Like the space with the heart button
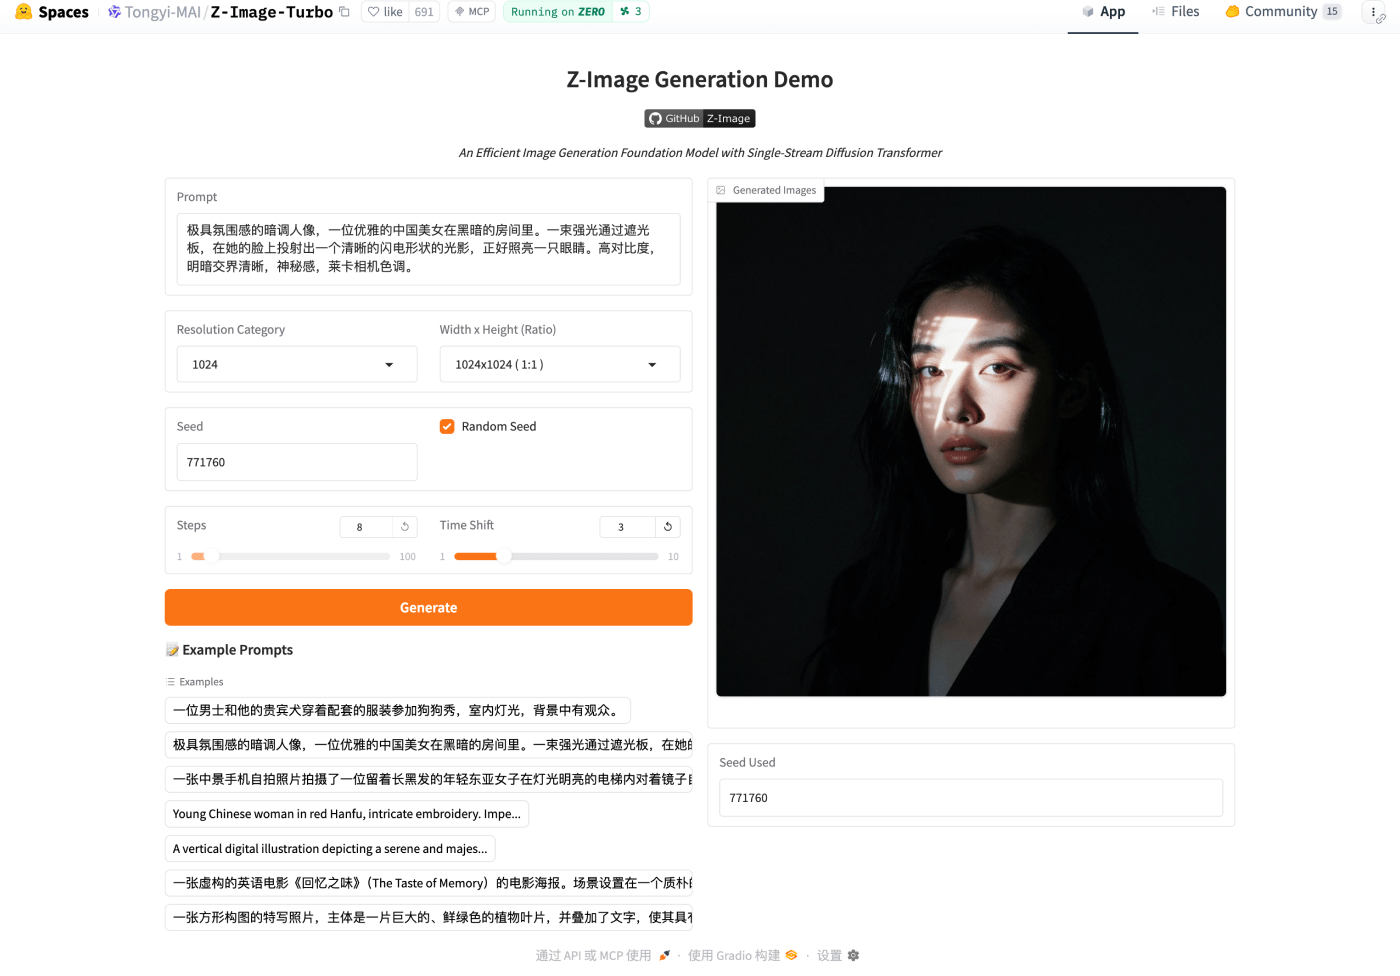The width and height of the screenshot is (1400, 976). pyautogui.click(x=385, y=12)
